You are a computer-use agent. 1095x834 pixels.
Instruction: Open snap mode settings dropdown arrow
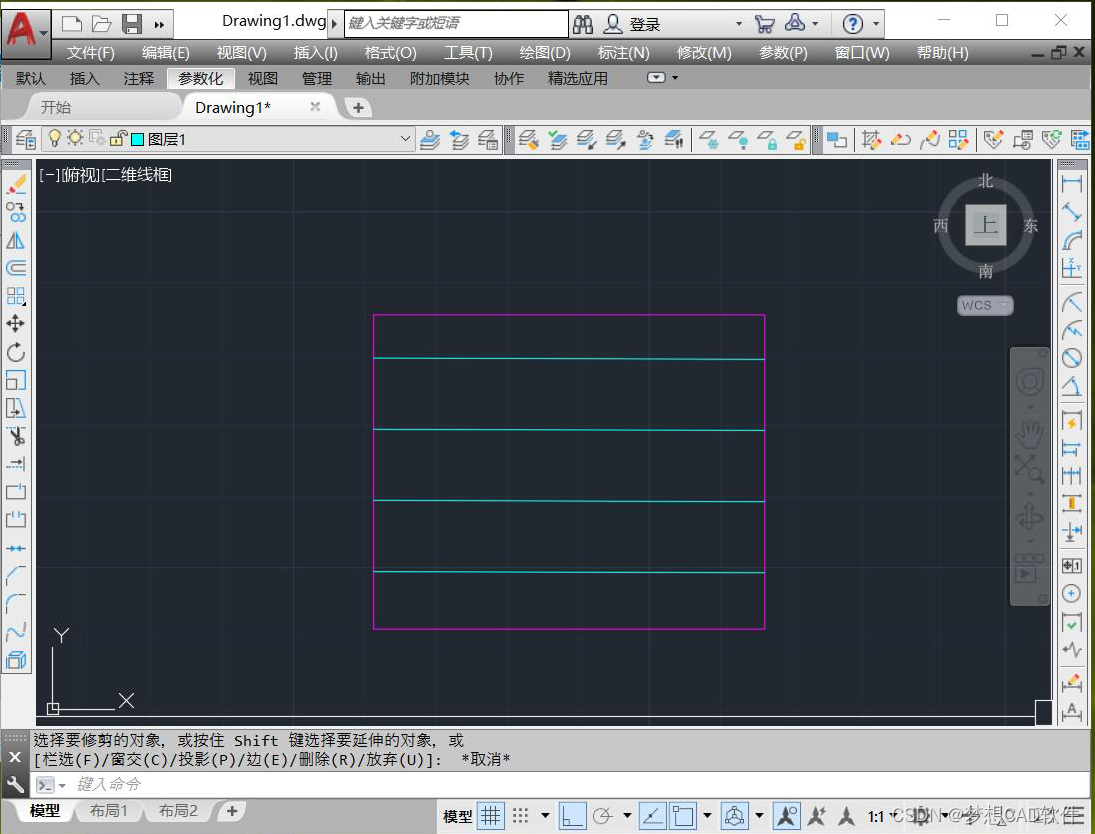click(545, 816)
